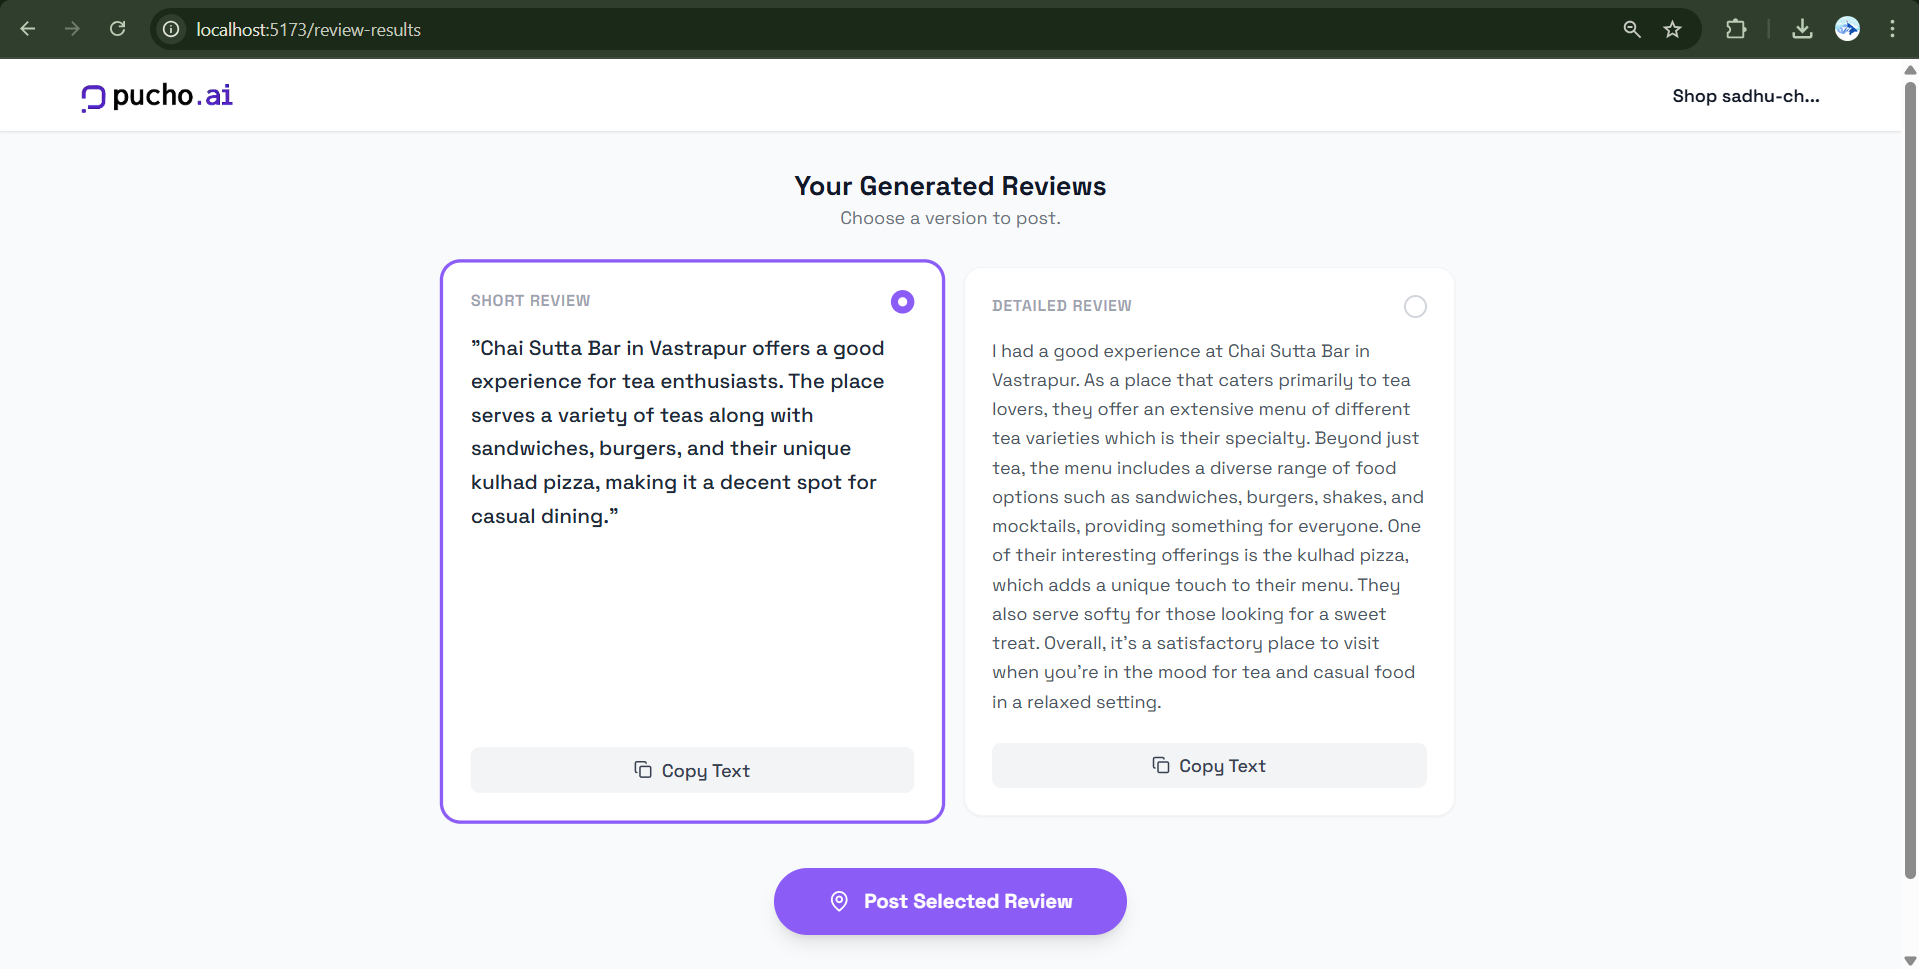Click the scroll down arrow
The width and height of the screenshot is (1919, 969).
click(1910, 961)
